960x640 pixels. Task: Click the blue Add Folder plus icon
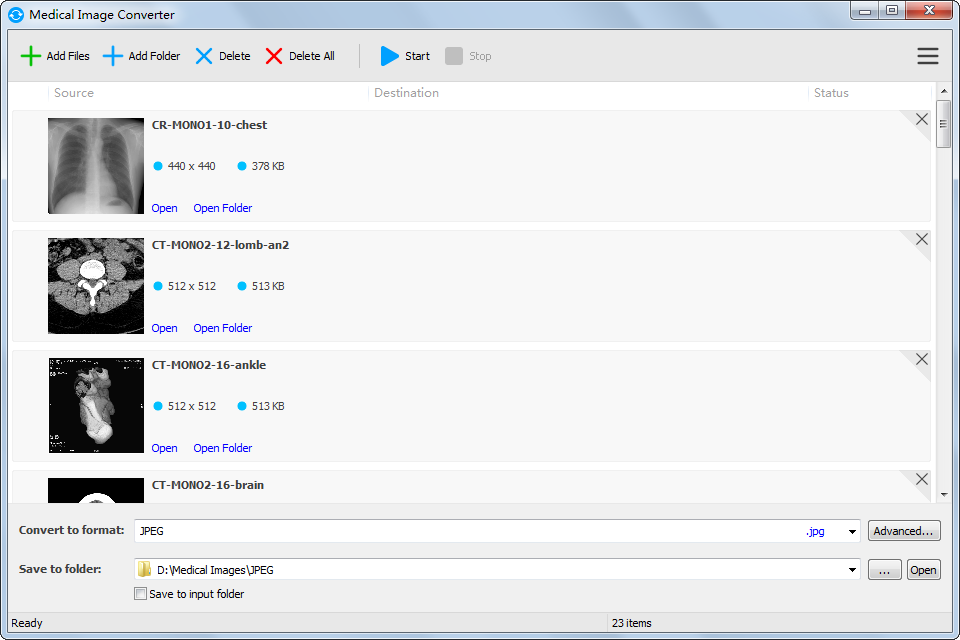[113, 56]
